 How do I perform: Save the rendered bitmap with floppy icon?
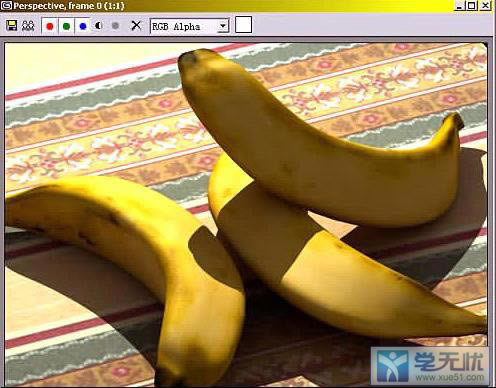coord(12,26)
